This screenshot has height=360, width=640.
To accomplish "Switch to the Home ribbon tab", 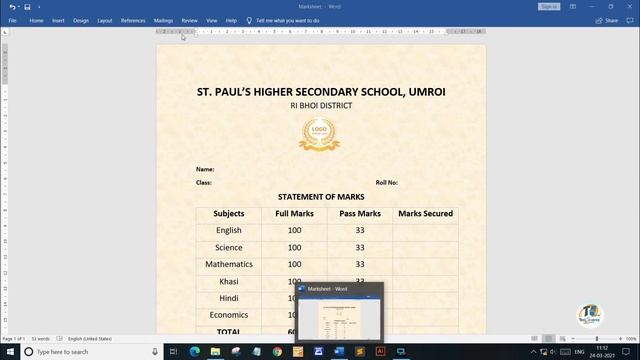I will coord(36,20).
